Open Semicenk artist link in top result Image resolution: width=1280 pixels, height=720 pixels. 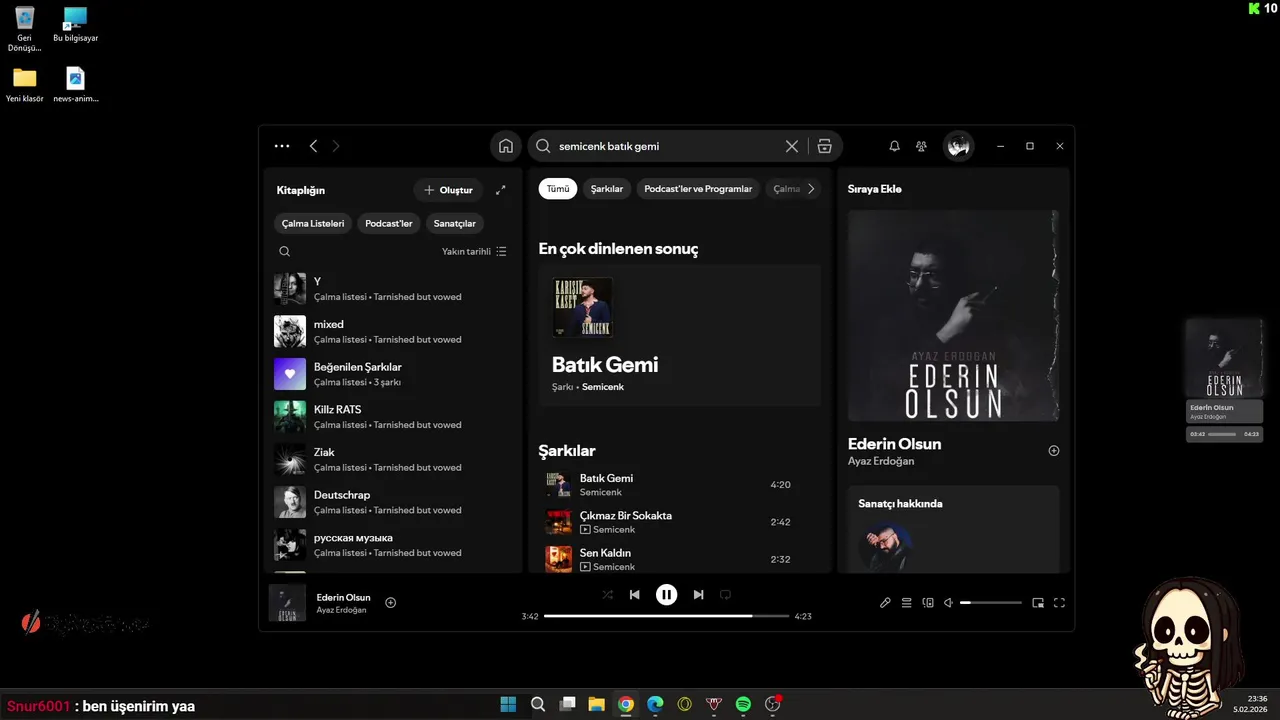click(603, 386)
